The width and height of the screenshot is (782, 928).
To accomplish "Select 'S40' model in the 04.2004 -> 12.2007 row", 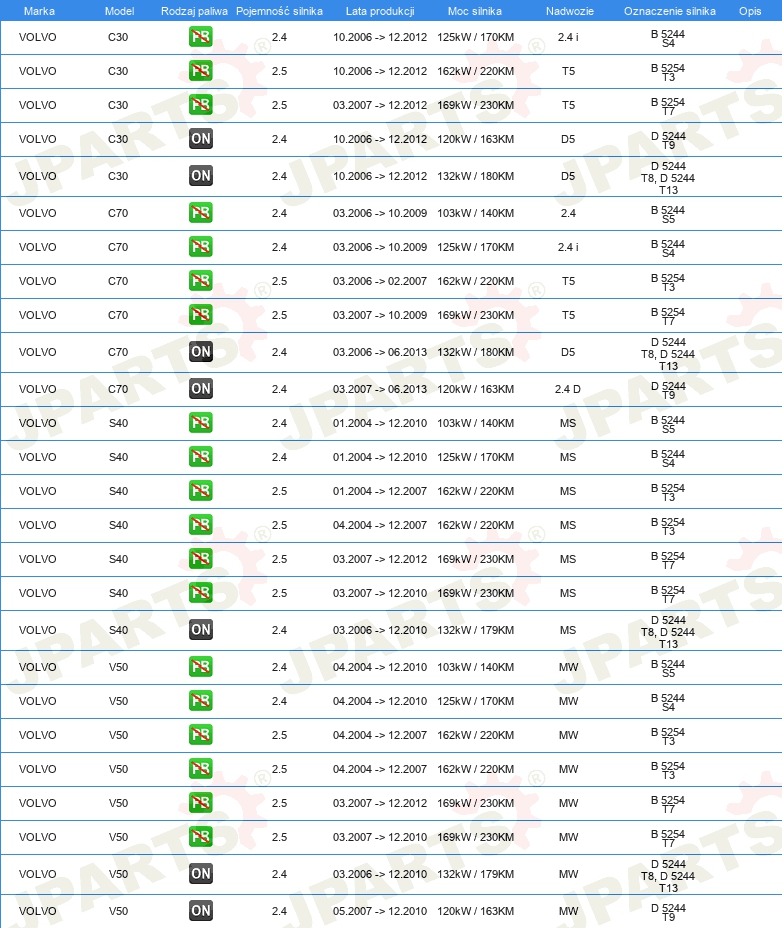I will (x=118, y=526).
